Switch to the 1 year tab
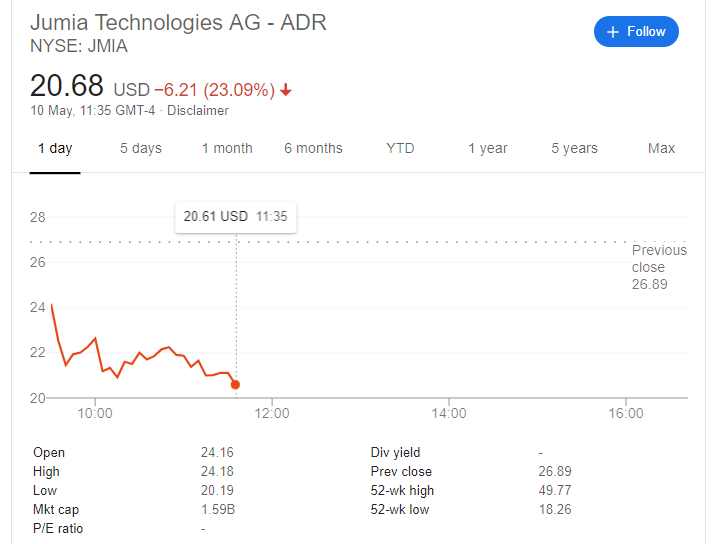This screenshot has width=720, height=544. coord(487,148)
